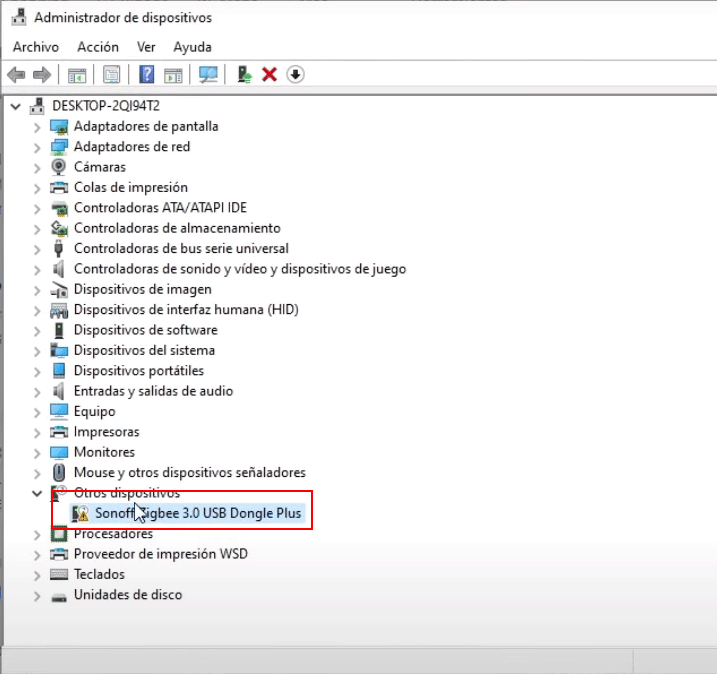This screenshot has width=717, height=674.
Task: Select the DESKTOP-2QI94T2 root node
Action: pyautogui.click(x=105, y=106)
